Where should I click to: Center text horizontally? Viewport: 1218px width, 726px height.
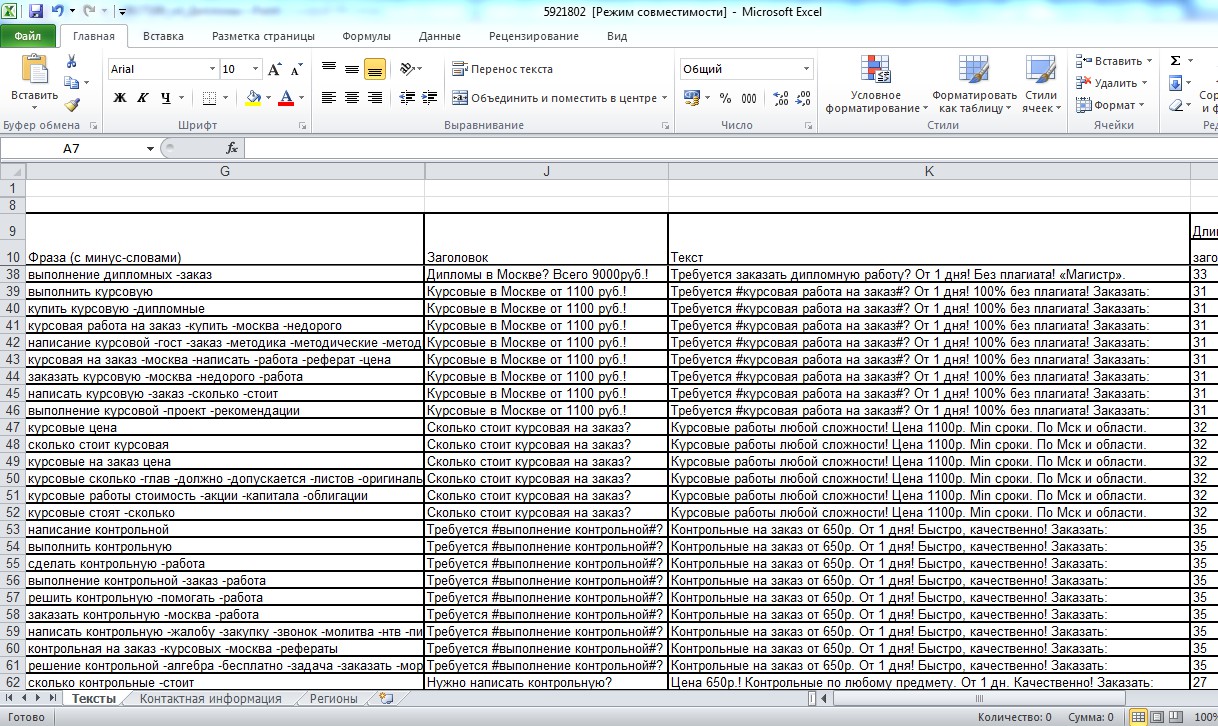point(352,98)
